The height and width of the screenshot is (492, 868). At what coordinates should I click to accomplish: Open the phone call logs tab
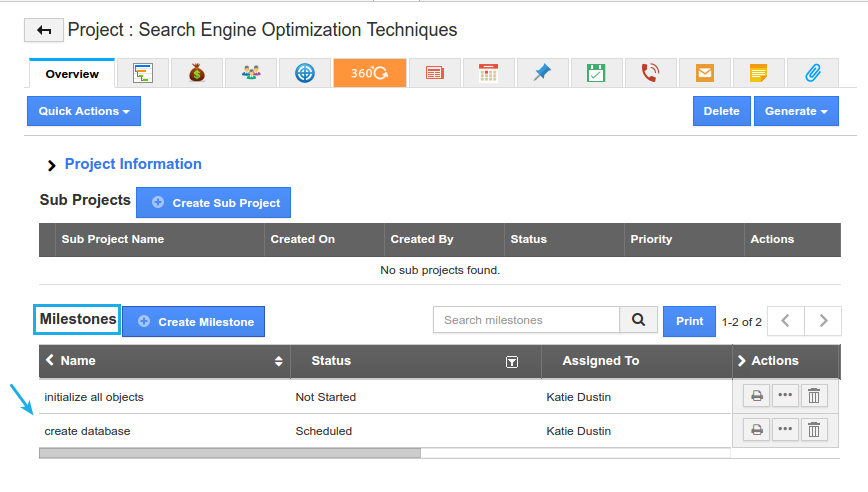pyautogui.click(x=651, y=73)
